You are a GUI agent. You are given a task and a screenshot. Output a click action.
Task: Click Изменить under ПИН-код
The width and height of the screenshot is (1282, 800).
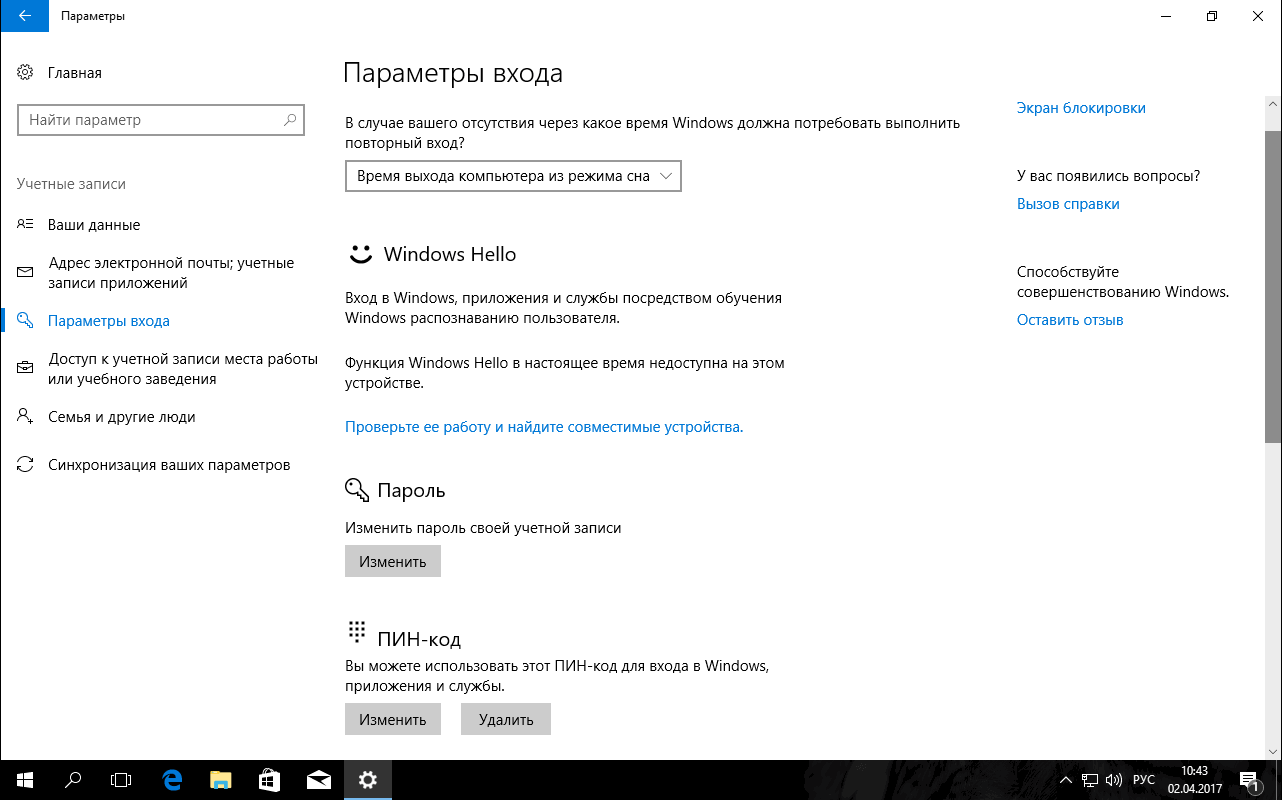tap(393, 719)
